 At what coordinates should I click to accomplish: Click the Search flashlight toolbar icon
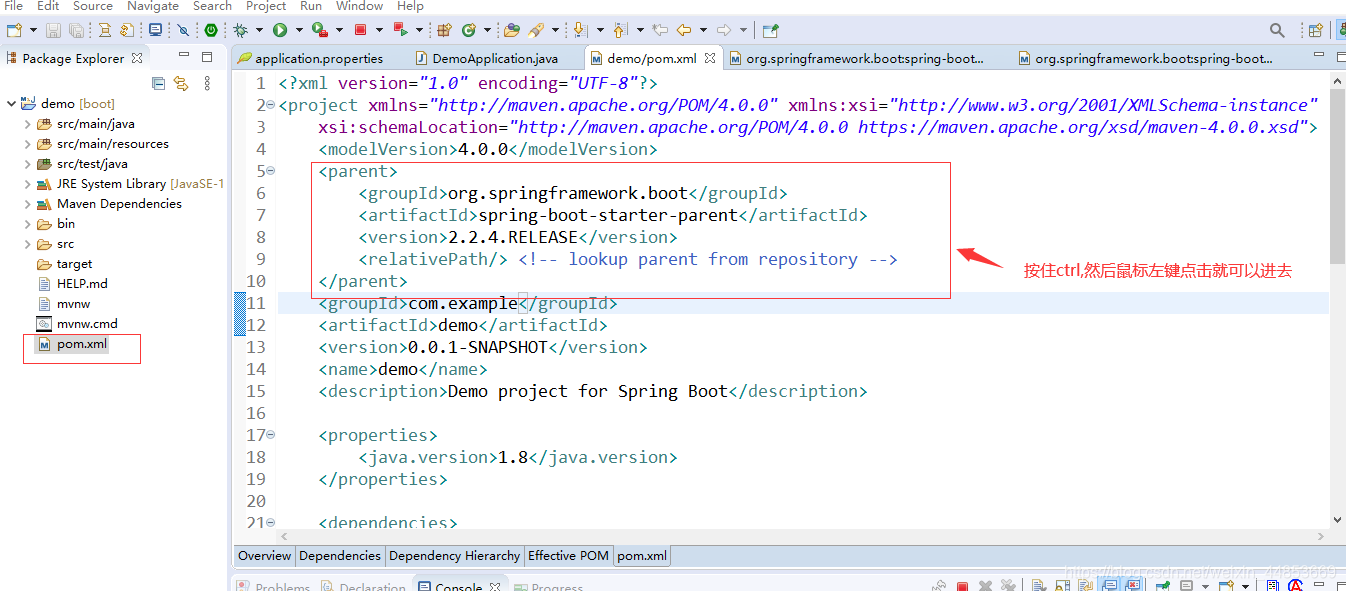pyautogui.click(x=537, y=30)
